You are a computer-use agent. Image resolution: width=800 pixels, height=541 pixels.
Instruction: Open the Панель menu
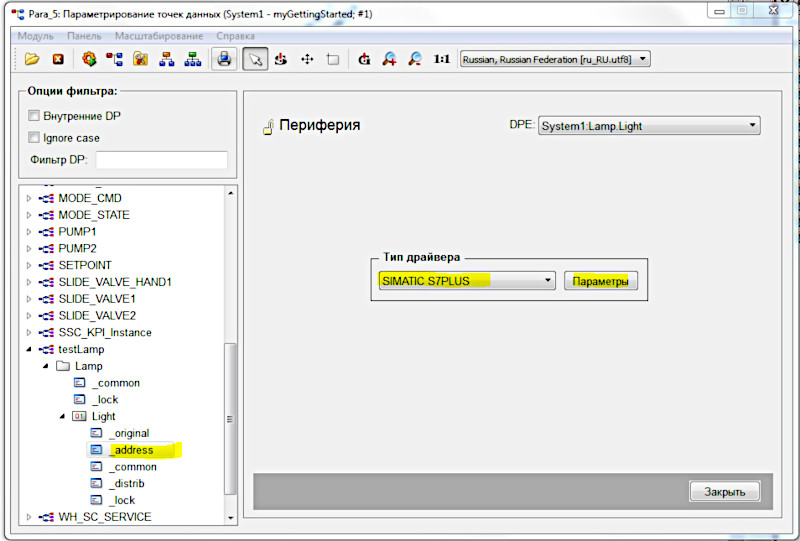(84, 36)
